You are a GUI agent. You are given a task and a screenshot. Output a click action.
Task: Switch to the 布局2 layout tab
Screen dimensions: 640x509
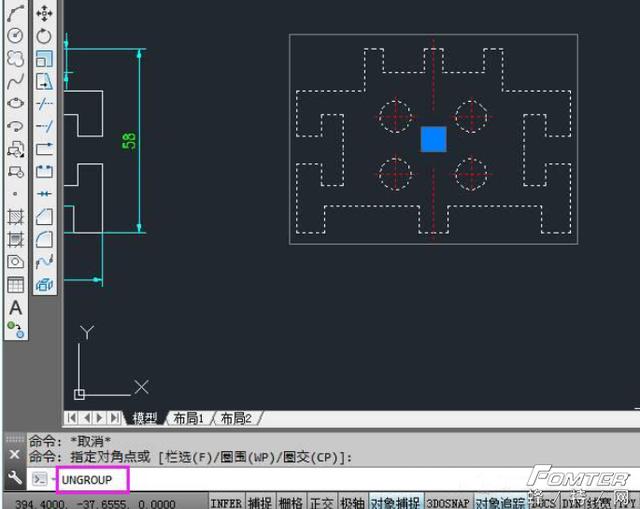(236, 418)
